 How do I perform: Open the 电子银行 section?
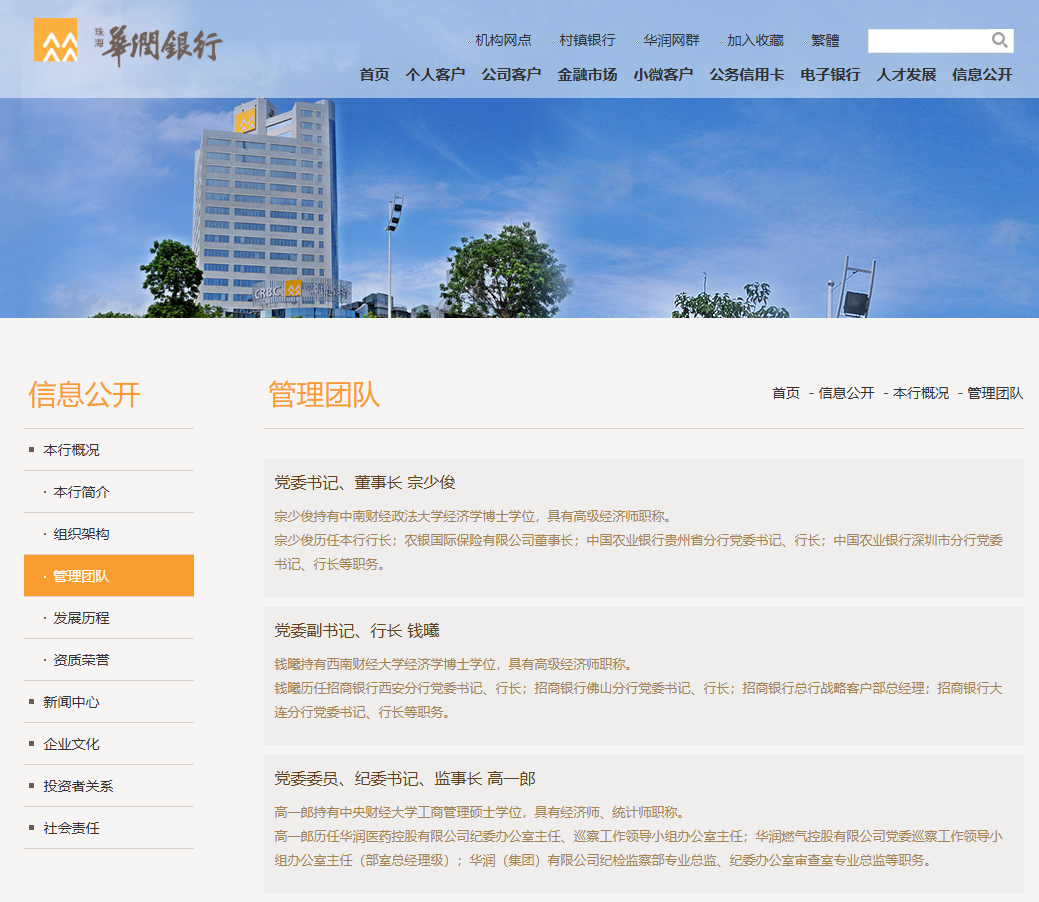(829, 74)
